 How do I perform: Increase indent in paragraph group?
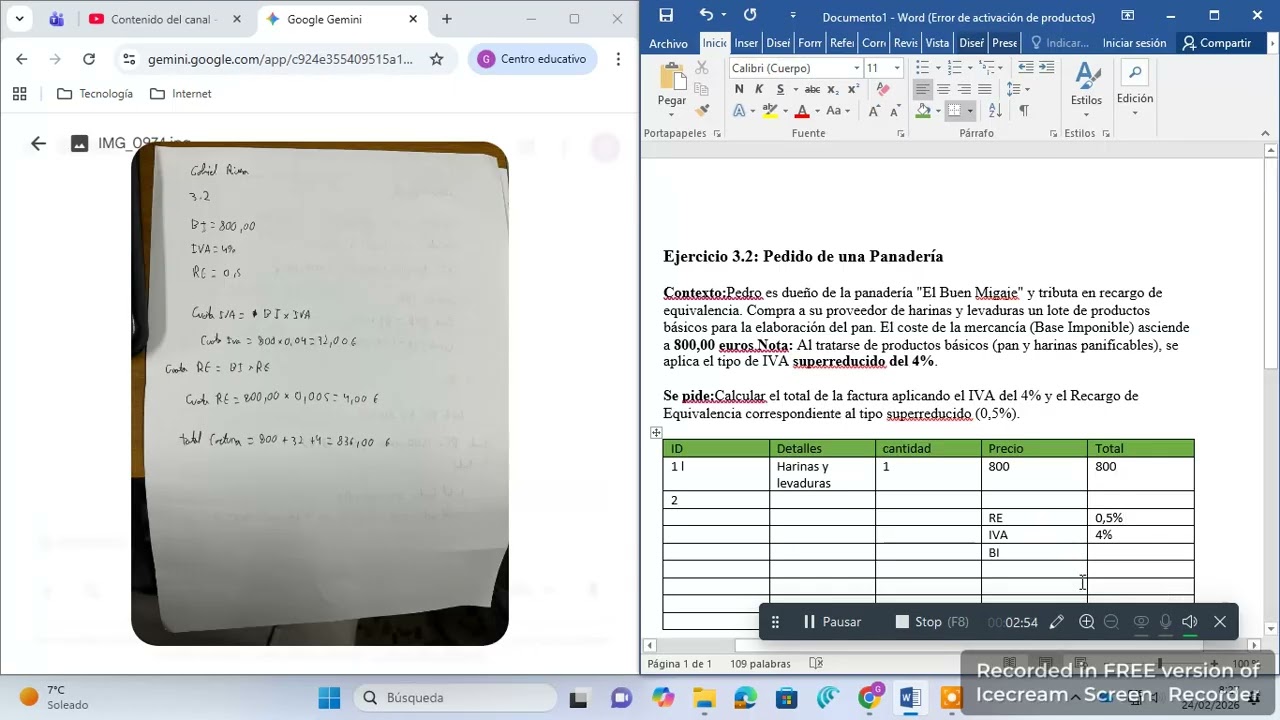click(x=1046, y=67)
